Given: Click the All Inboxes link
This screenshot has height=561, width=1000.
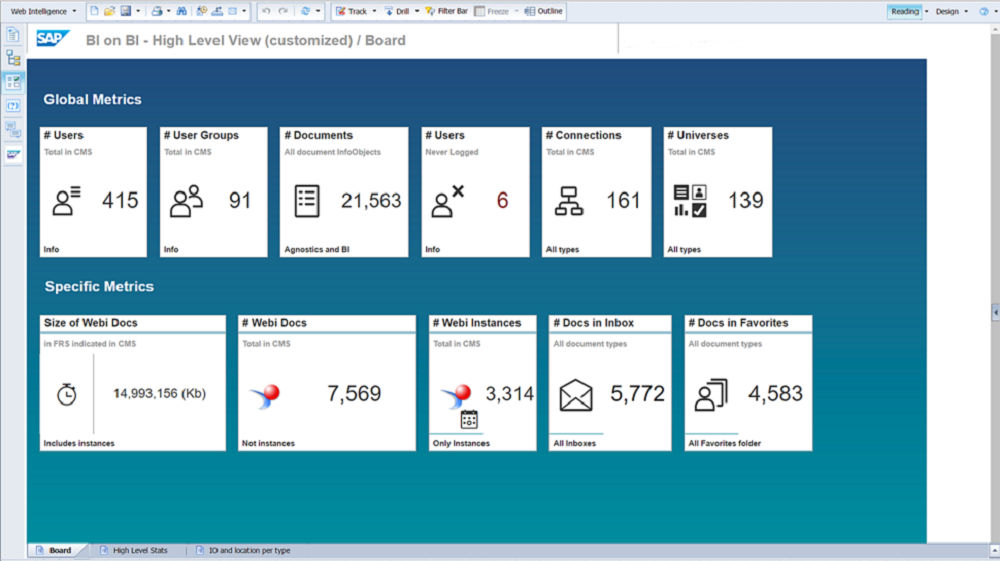Looking at the screenshot, I should tap(574, 443).
